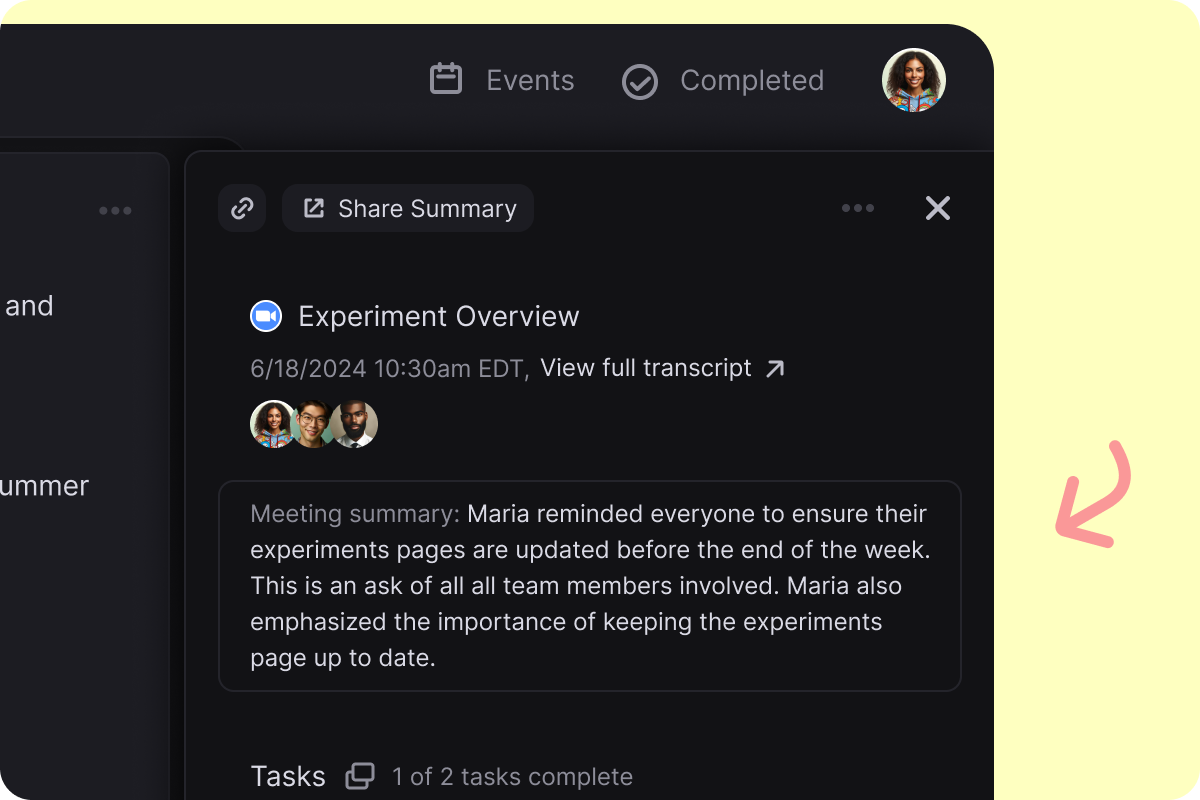This screenshot has width=1200, height=800.
Task: Open the Events tab
Action: tap(502, 80)
